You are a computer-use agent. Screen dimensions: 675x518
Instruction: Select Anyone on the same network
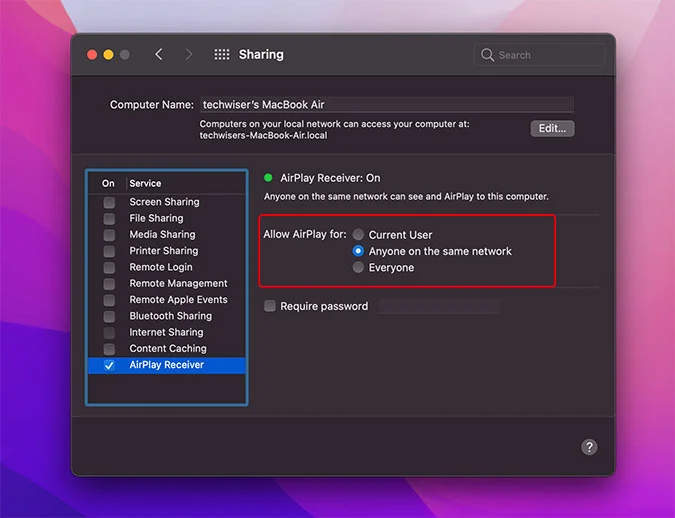point(358,251)
